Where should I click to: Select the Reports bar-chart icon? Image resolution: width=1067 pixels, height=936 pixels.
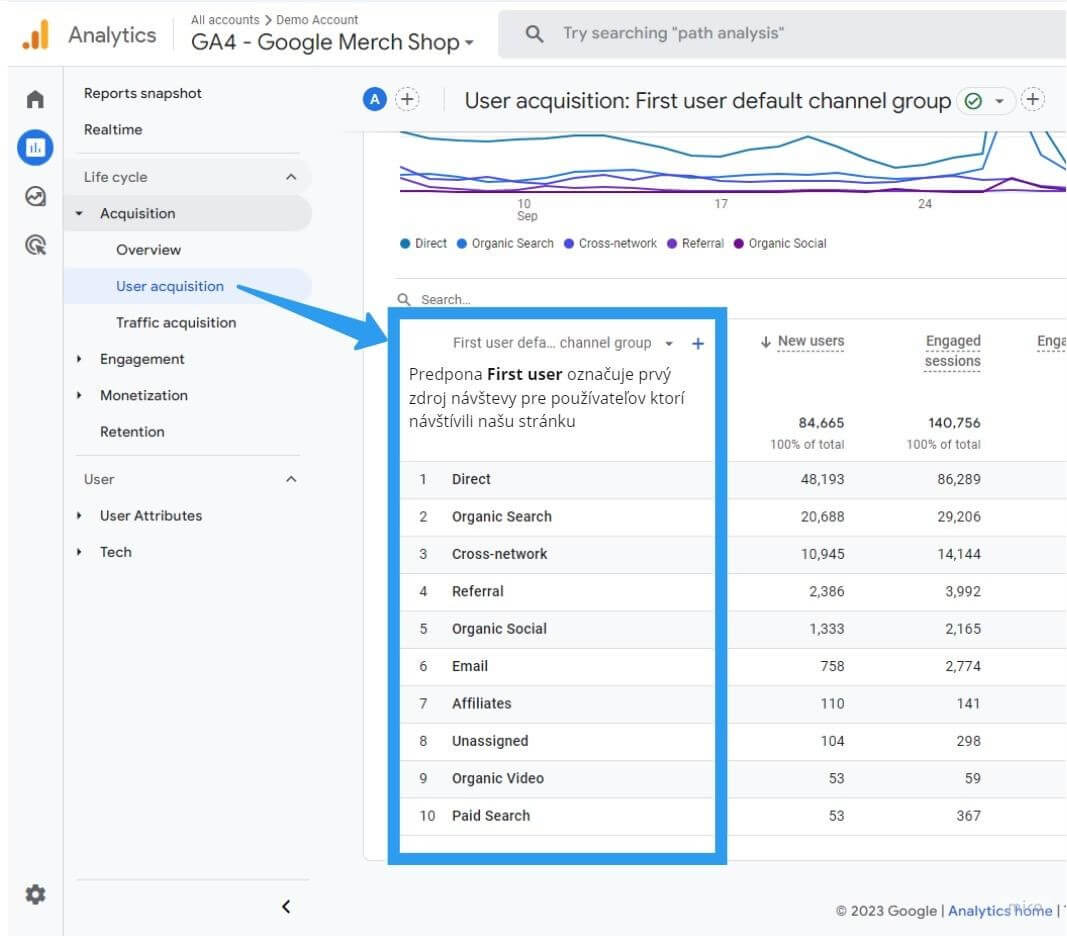(35, 147)
